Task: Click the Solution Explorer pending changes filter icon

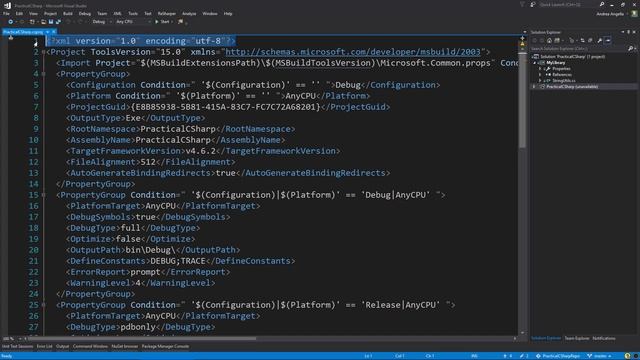Action: tap(572, 40)
